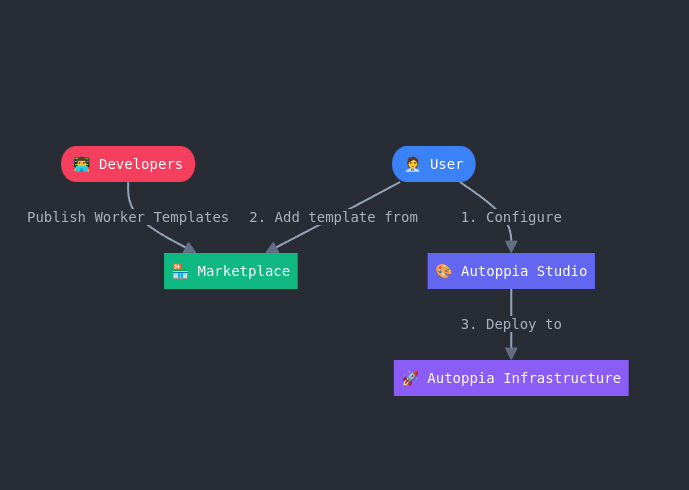Click arrowhead pointing into Autoppia Studio
Image resolution: width=689 pixels, height=490 pixels.
[x=511, y=246]
